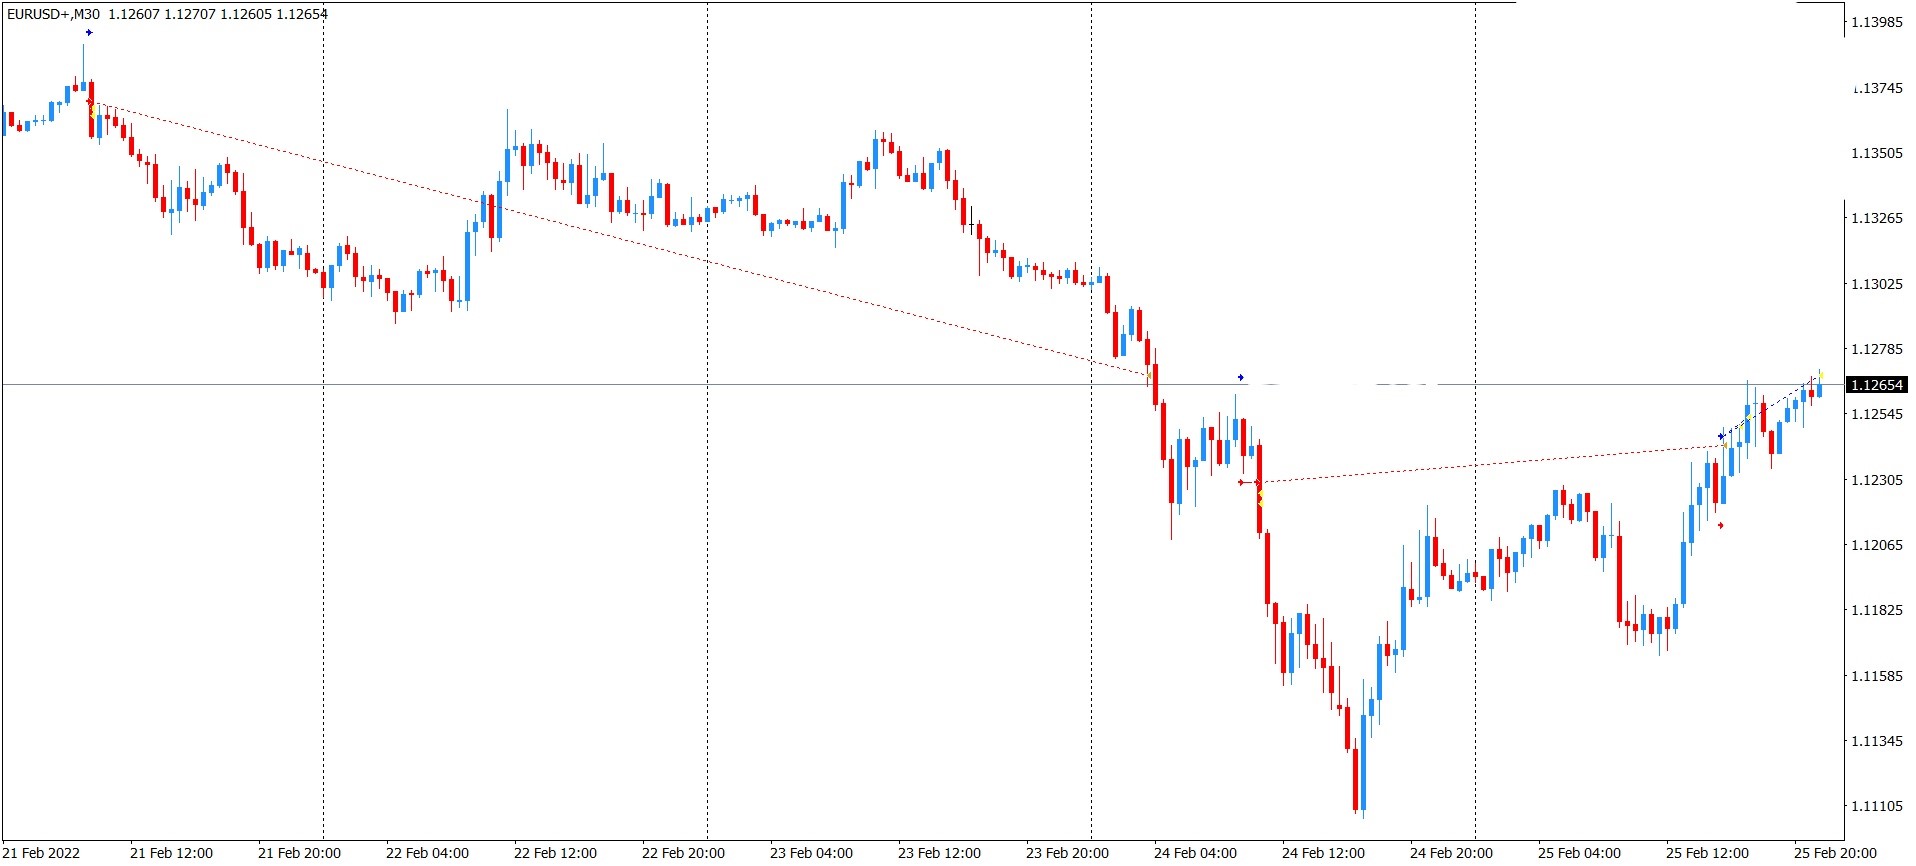Click the 24 Feb 04:00 time label
1916x866 pixels.
pos(1195,853)
